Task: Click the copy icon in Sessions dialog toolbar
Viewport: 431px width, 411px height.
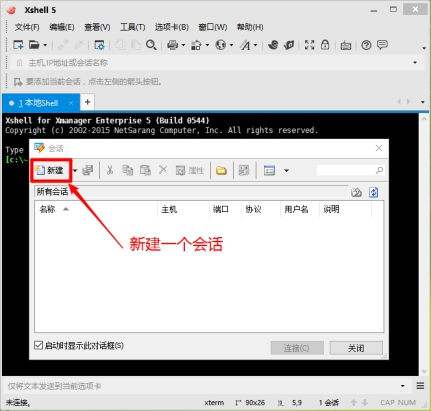Action: pyautogui.click(x=127, y=170)
